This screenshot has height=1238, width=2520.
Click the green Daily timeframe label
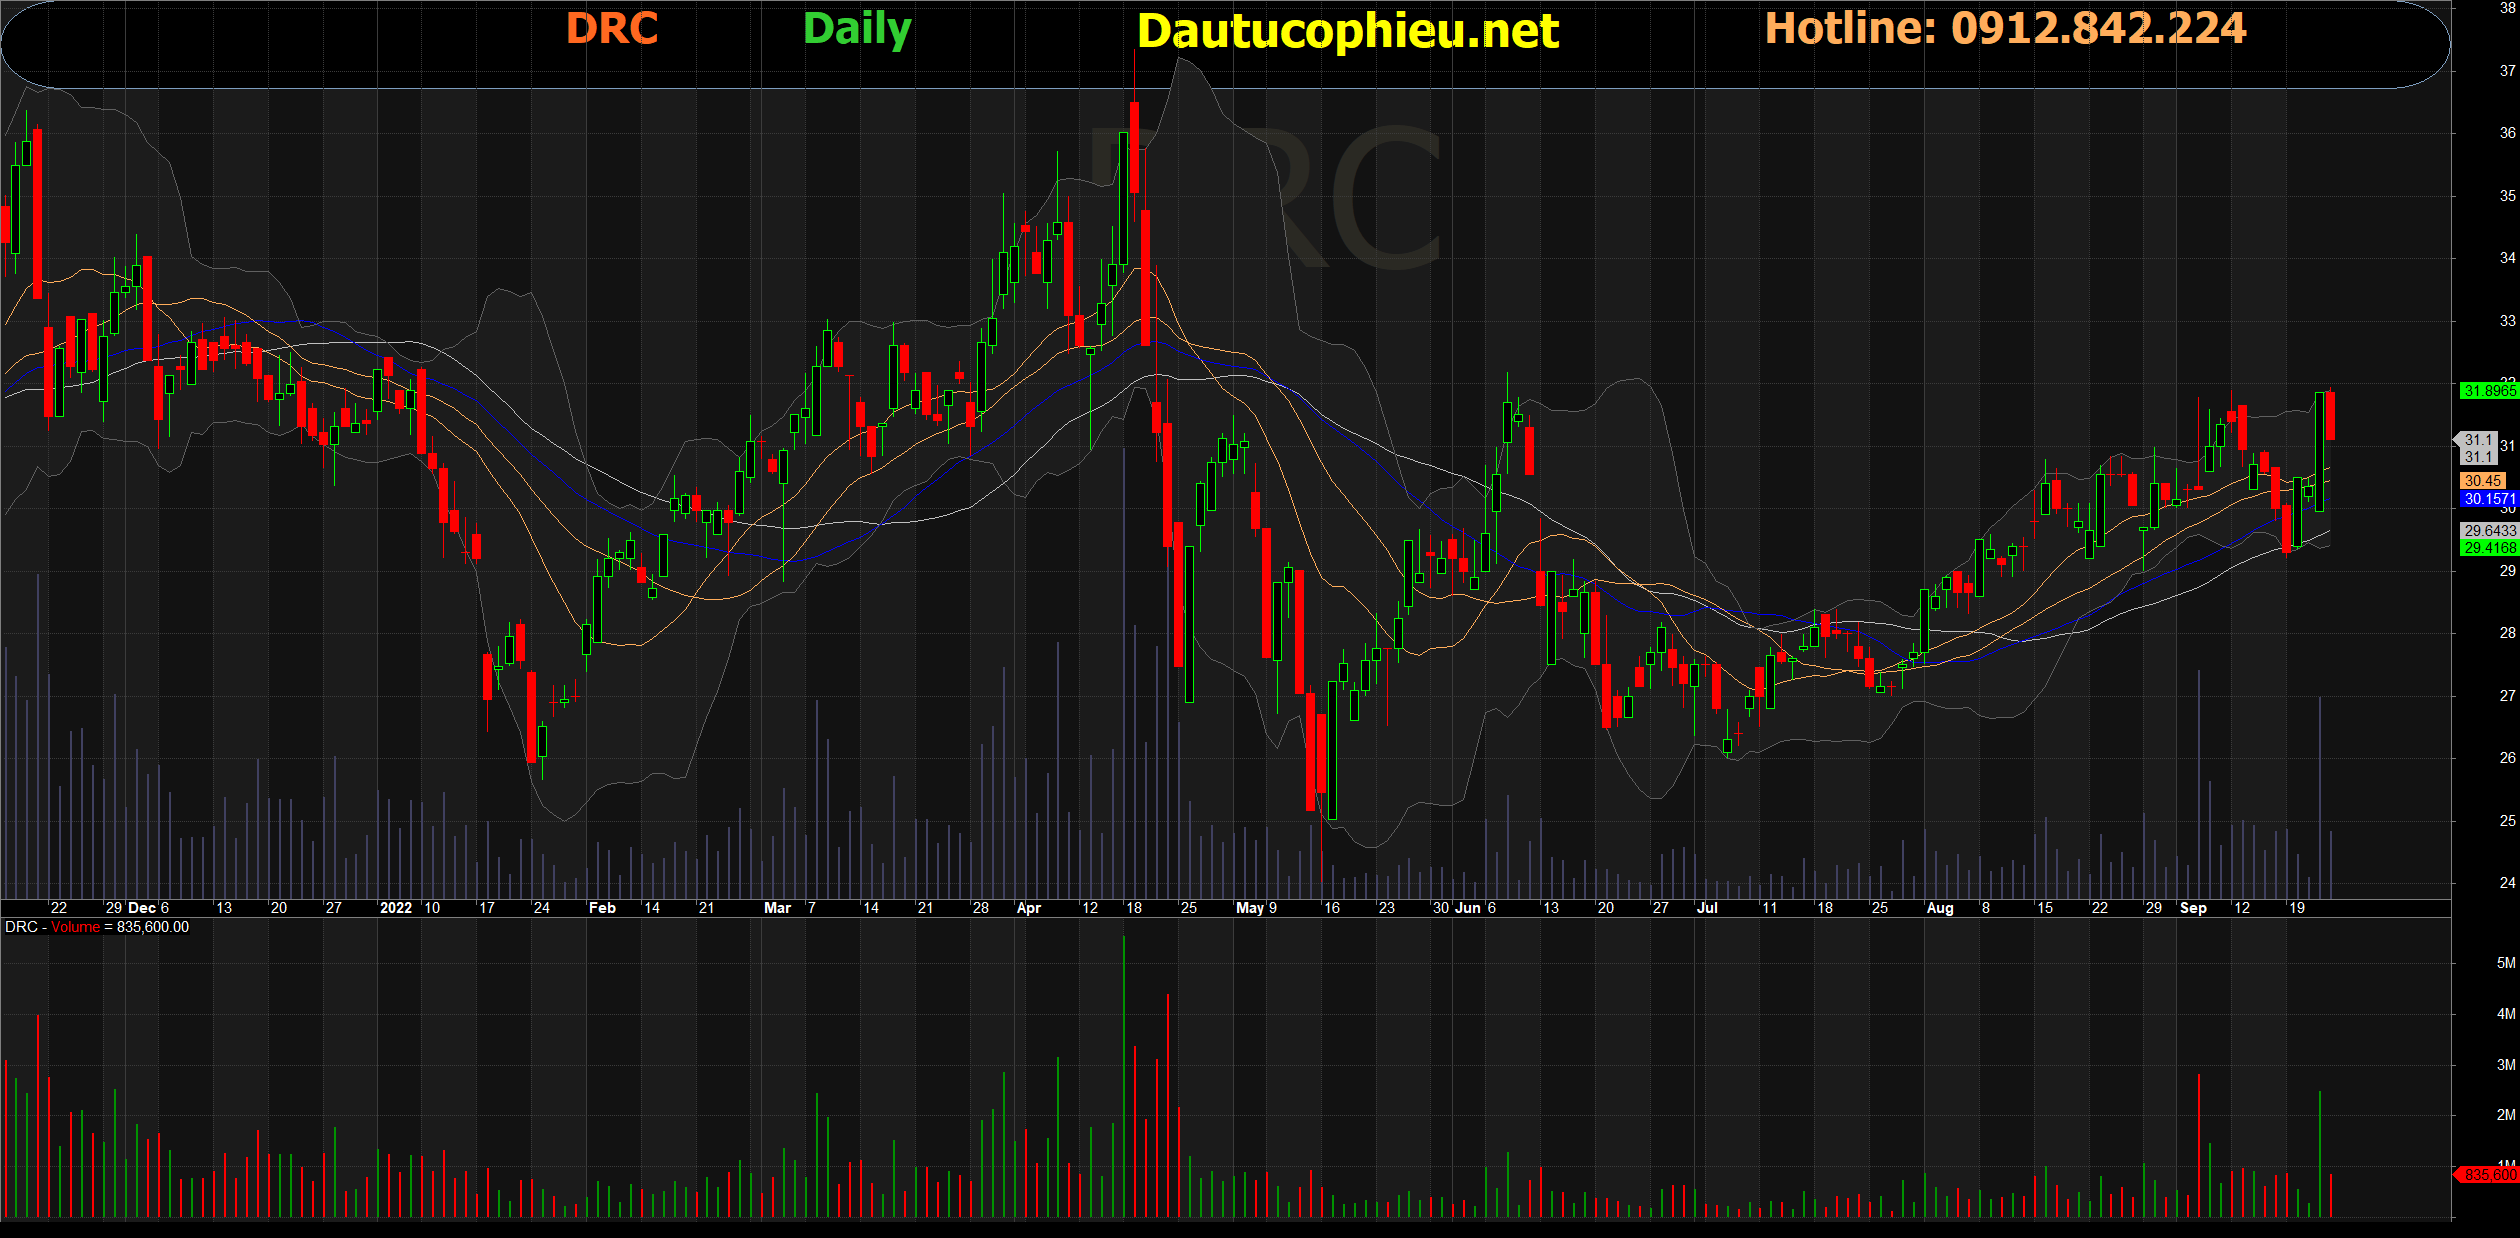(857, 30)
